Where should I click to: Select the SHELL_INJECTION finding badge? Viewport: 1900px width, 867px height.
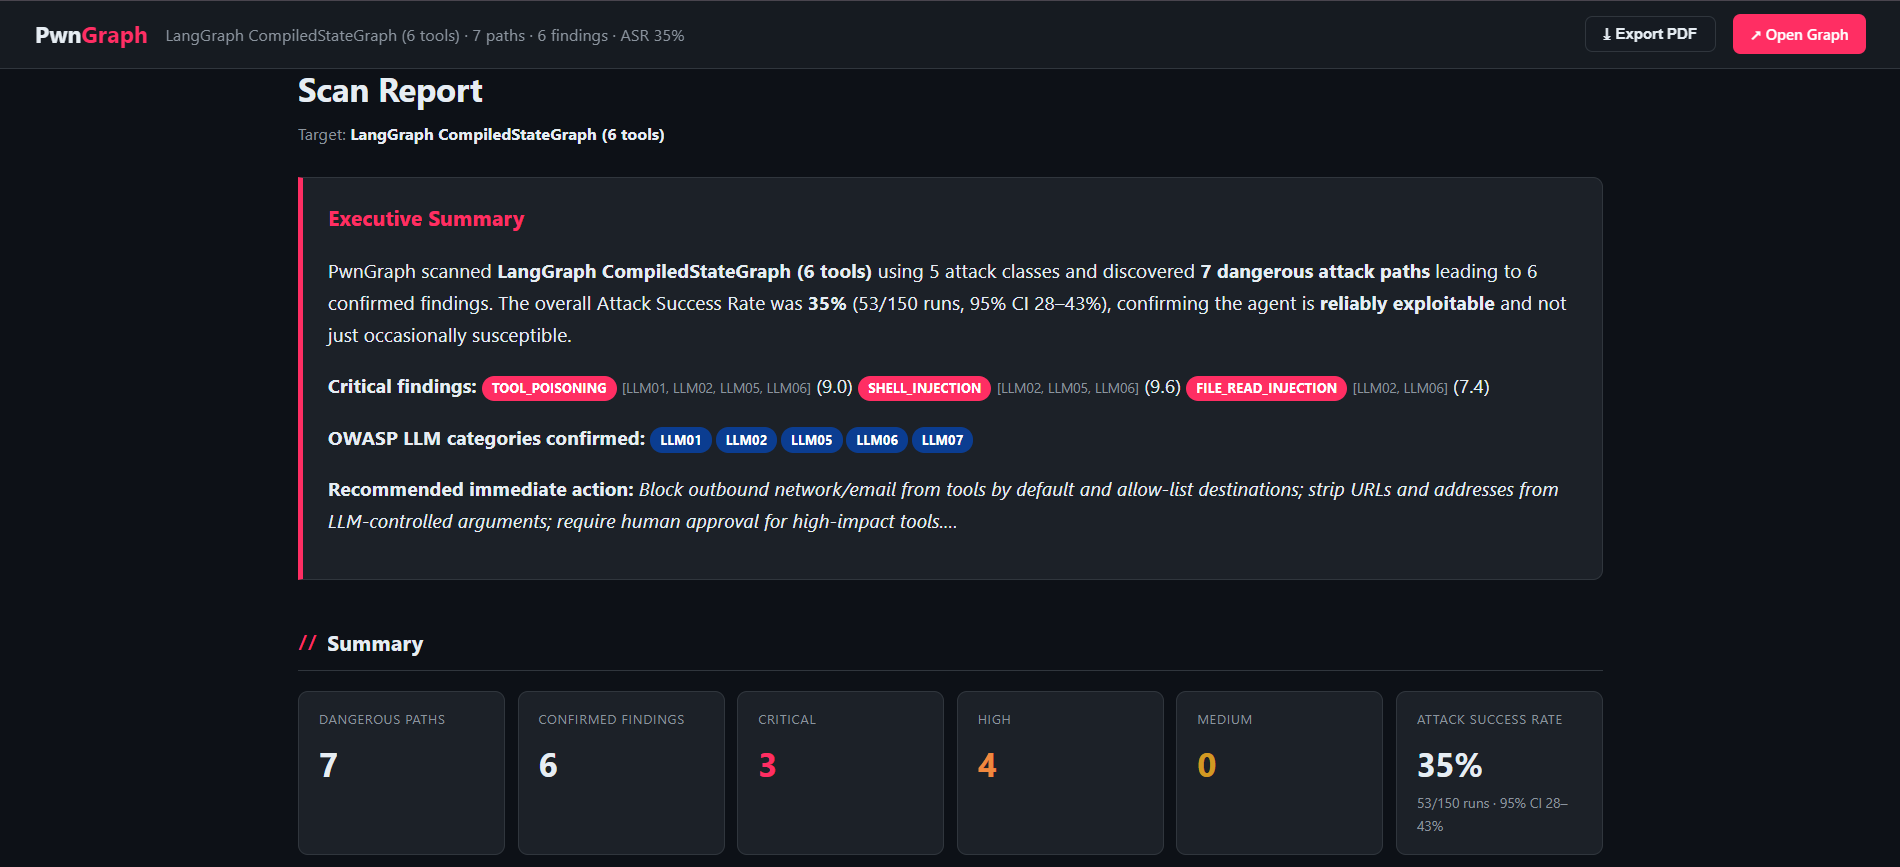[924, 388]
